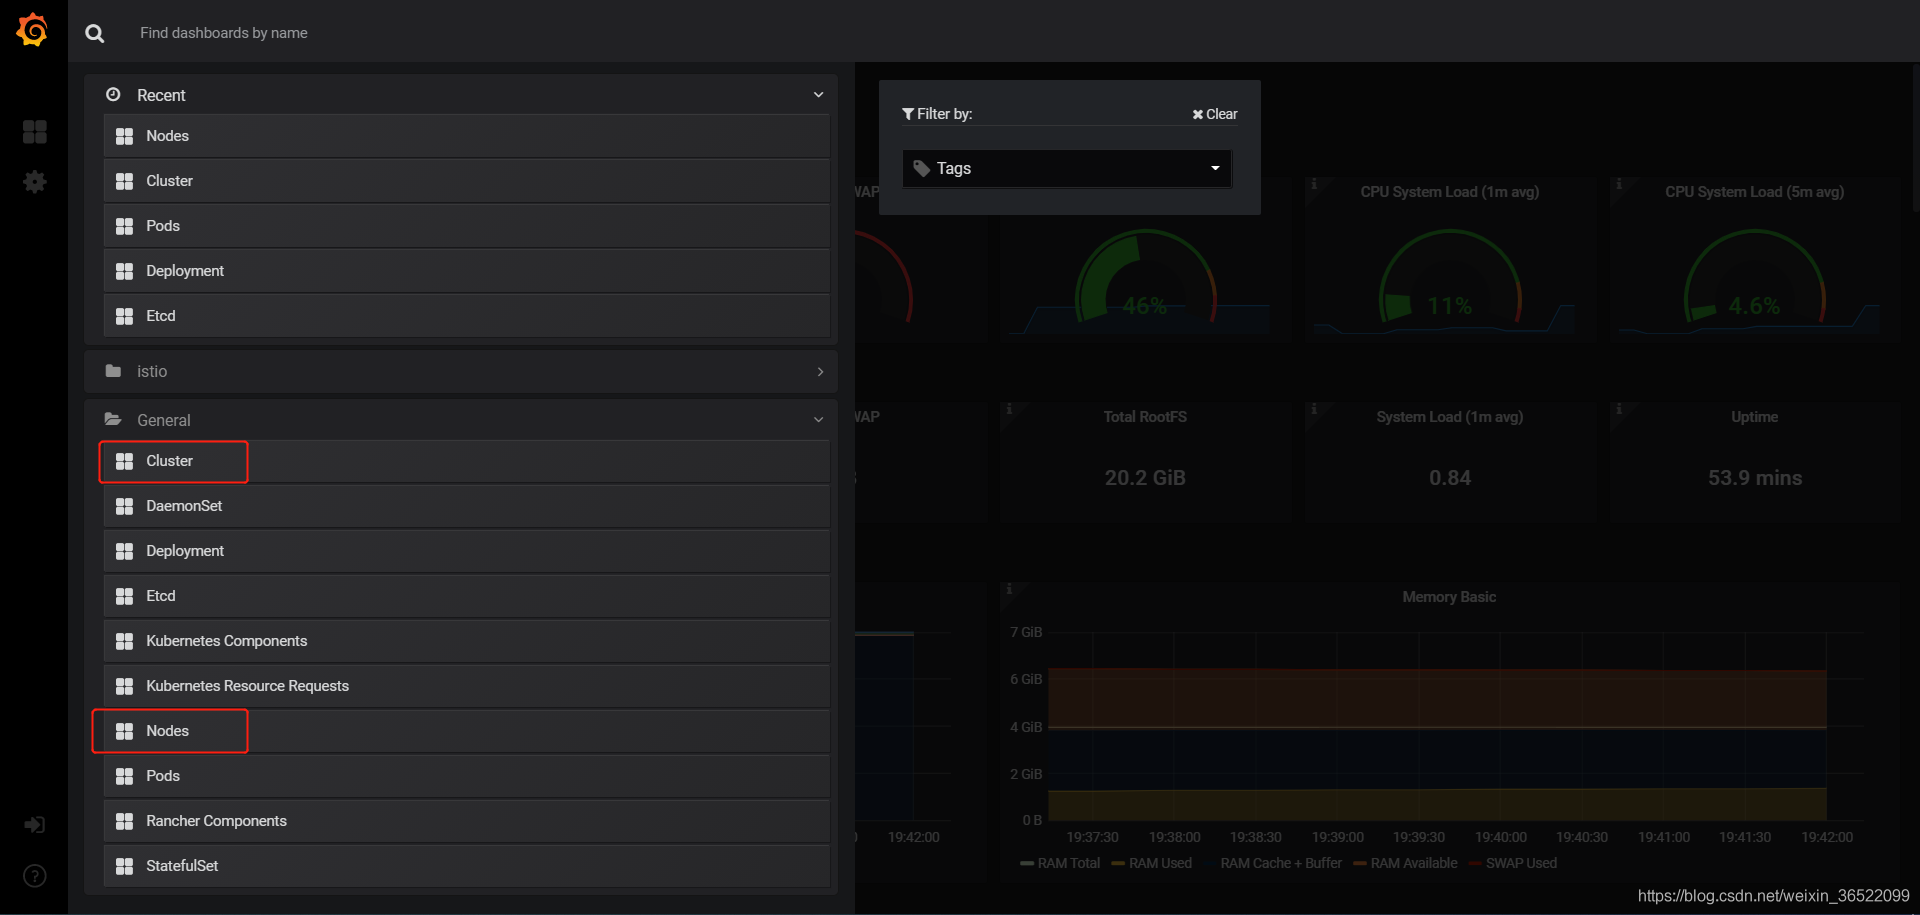Open Nodes dashboard in General folder
1920x915 pixels.
[x=467, y=731]
